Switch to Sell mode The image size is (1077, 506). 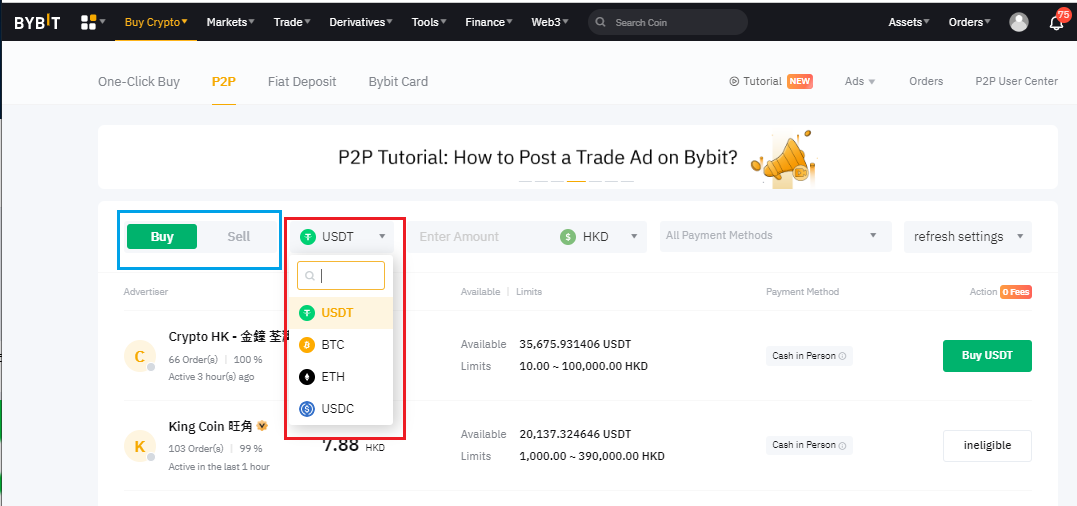(238, 237)
